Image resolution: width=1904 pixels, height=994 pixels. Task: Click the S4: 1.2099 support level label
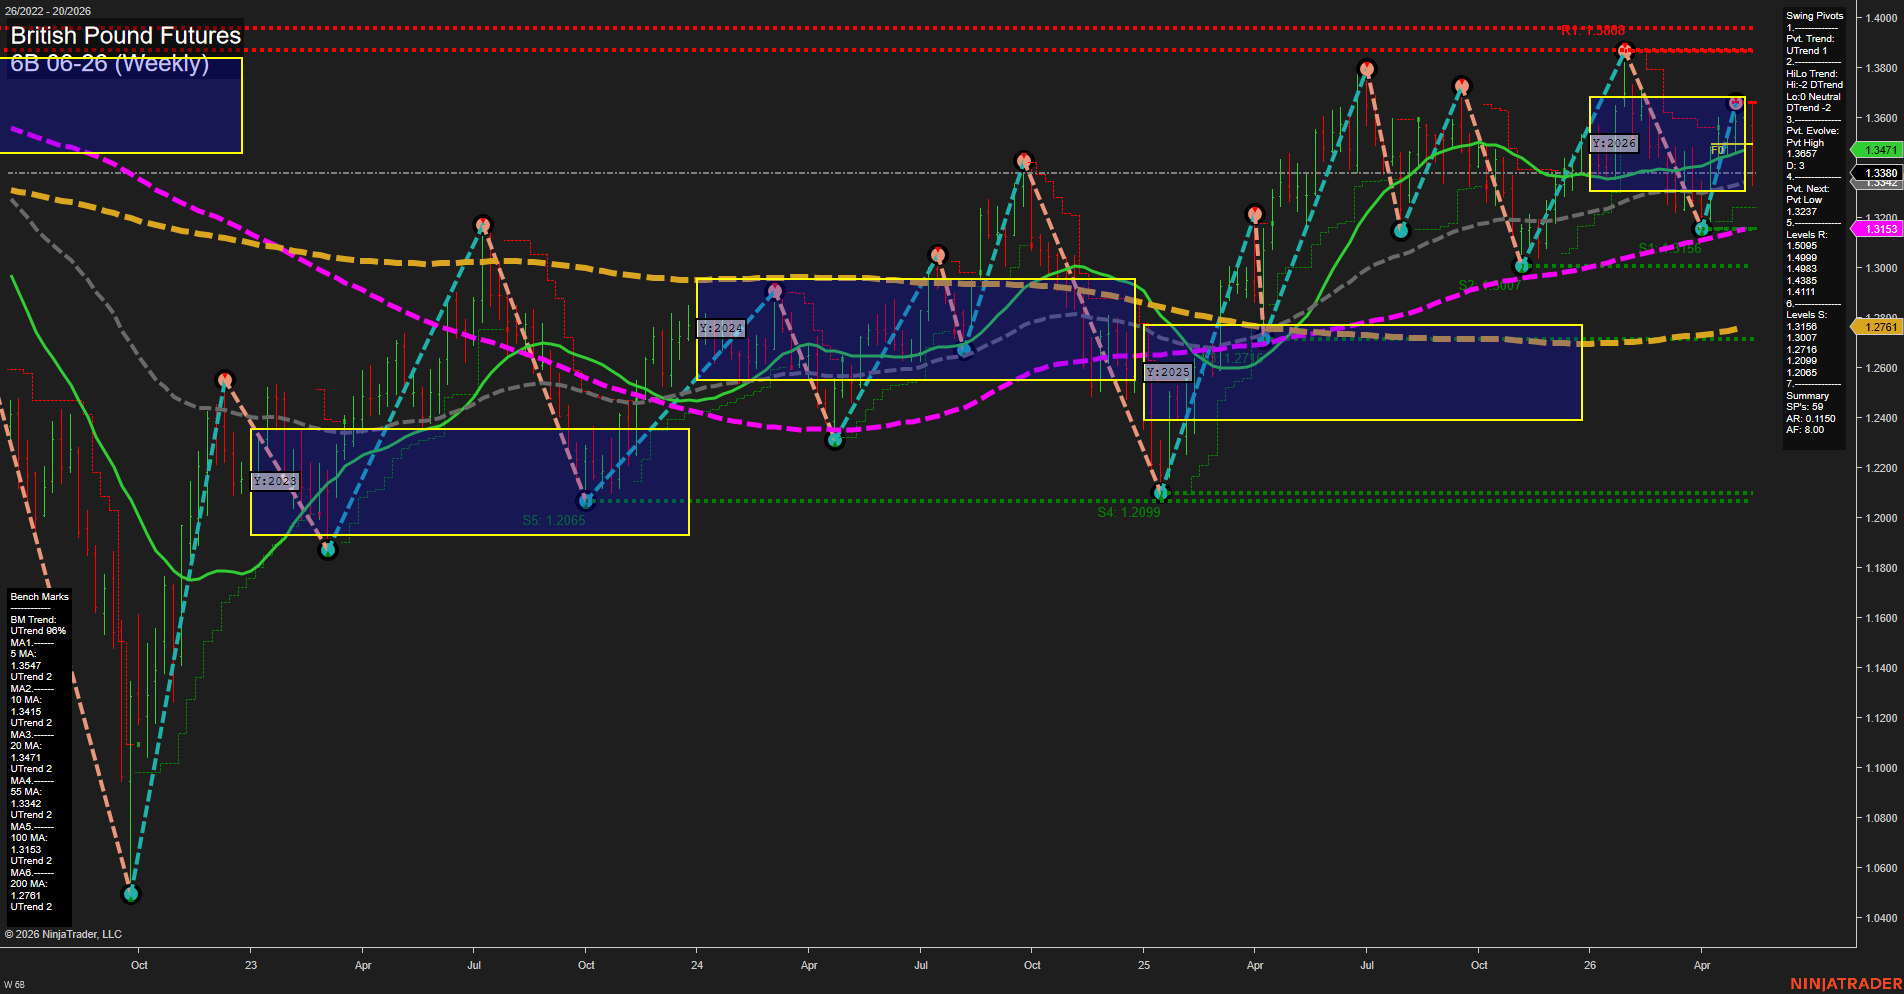[1129, 512]
